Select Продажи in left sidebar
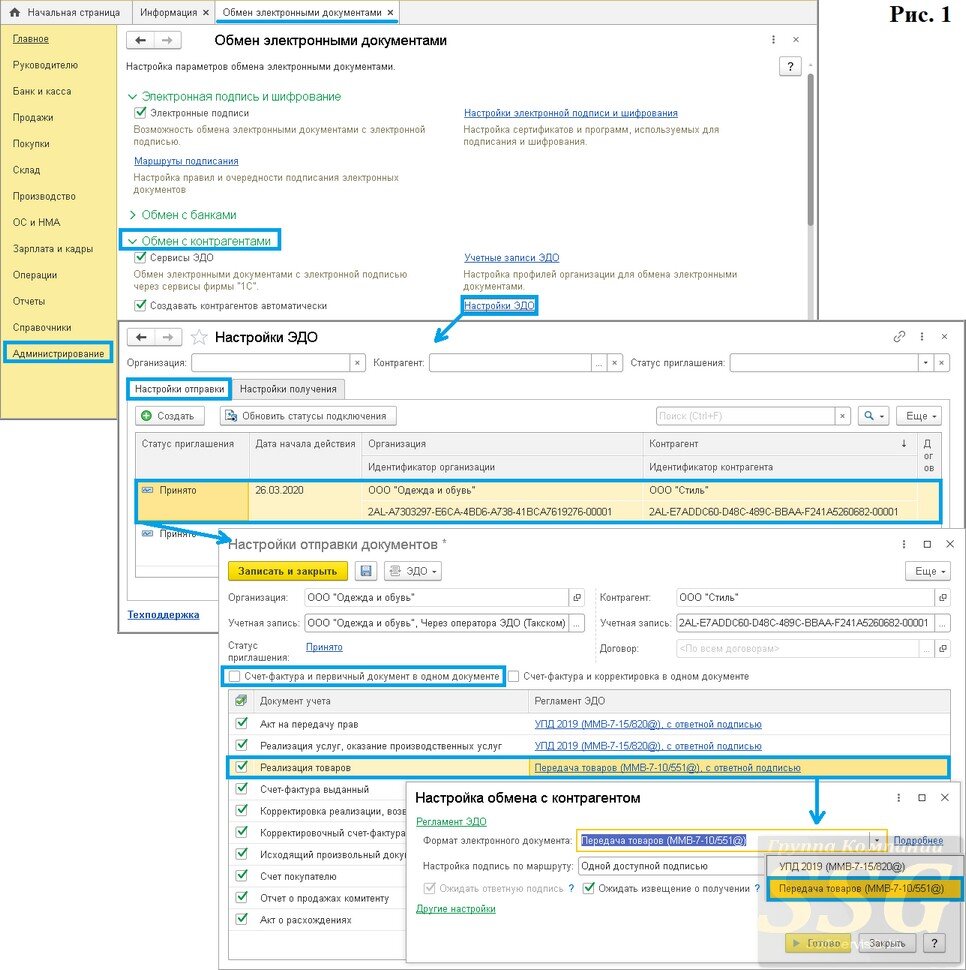966x970 pixels. click(x=33, y=118)
